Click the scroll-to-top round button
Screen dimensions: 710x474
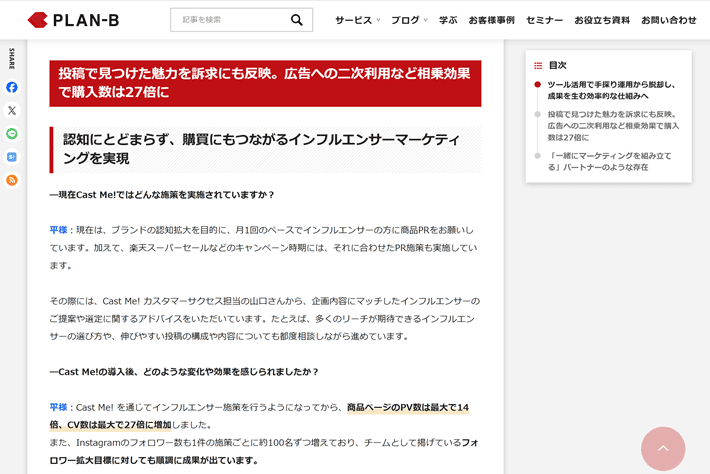pos(663,449)
